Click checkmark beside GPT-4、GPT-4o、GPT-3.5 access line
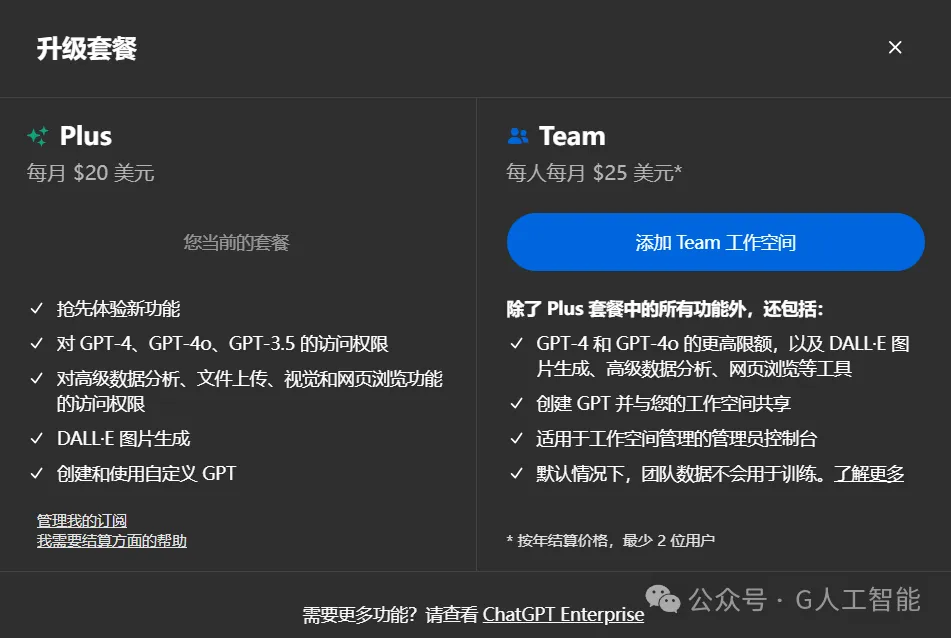The height and width of the screenshot is (638, 951). (36, 343)
